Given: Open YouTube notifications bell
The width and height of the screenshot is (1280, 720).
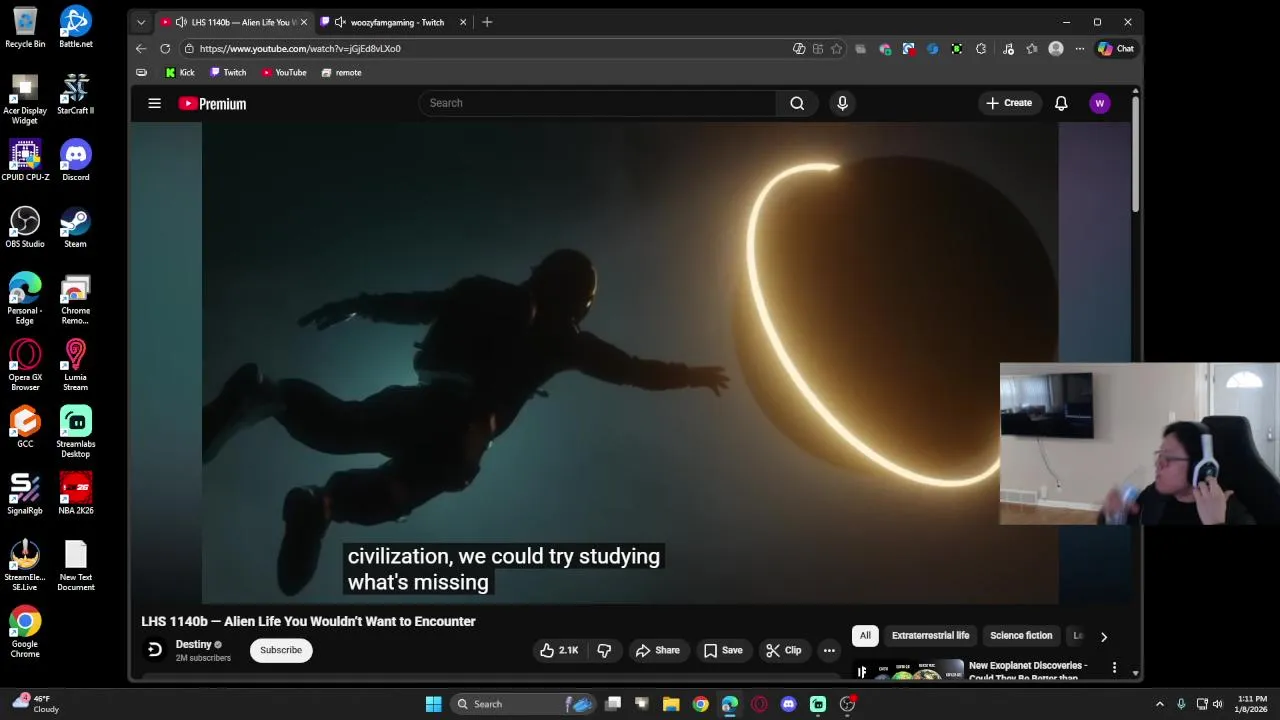Looking at the screenshot, I should coord(1061,103).
